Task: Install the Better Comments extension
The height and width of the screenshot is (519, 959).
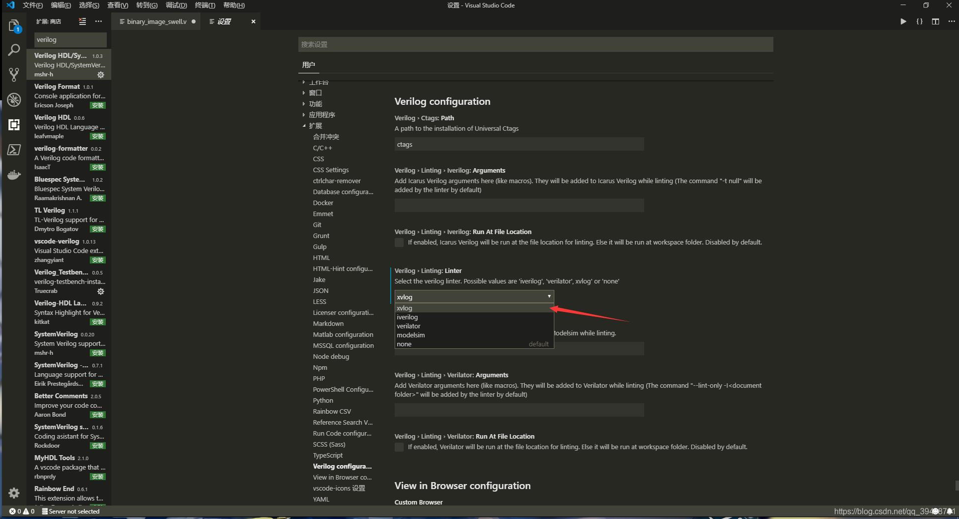Action: pos(98,414)
